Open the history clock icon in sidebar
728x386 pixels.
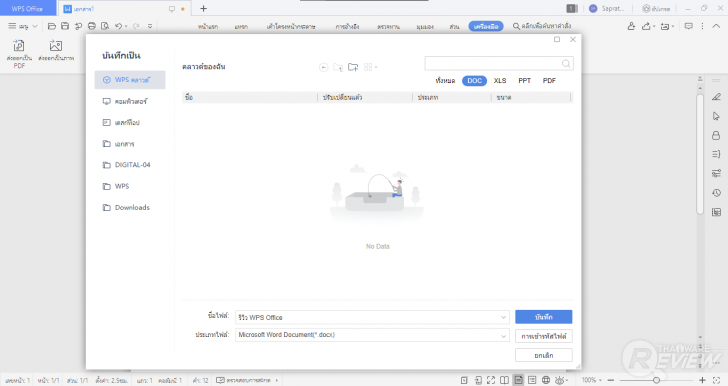coord(716,193)
